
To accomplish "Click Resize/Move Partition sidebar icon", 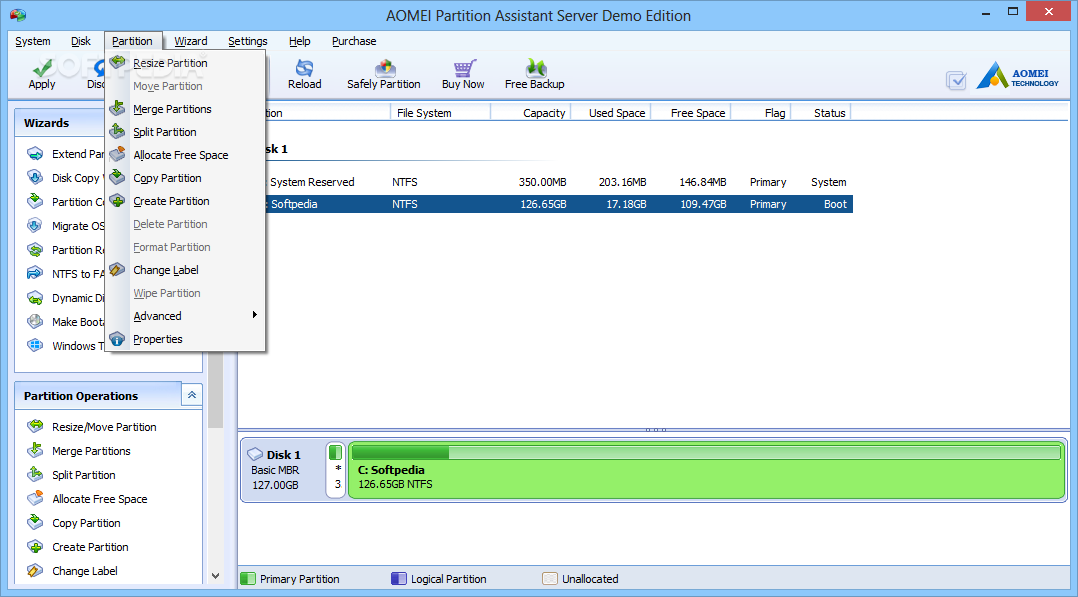I will [x=35, y=426].
